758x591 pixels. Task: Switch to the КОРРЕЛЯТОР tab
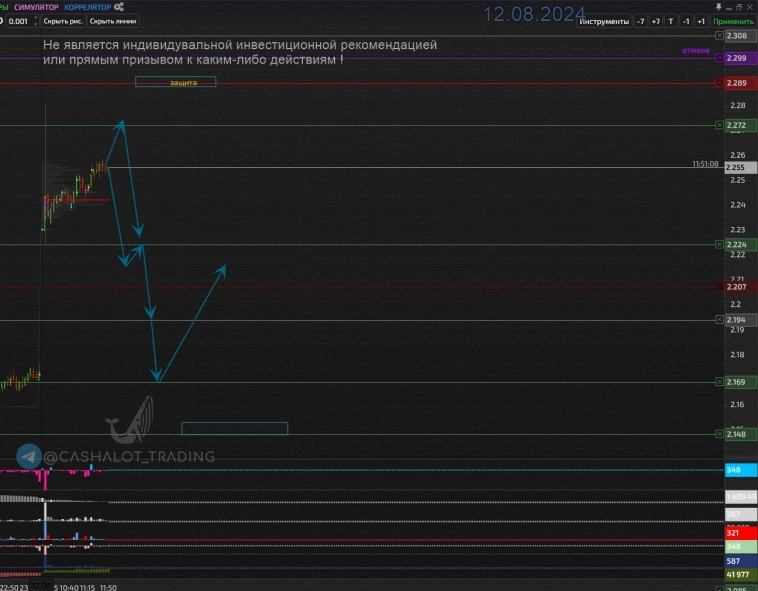click(x=87, y=7)
